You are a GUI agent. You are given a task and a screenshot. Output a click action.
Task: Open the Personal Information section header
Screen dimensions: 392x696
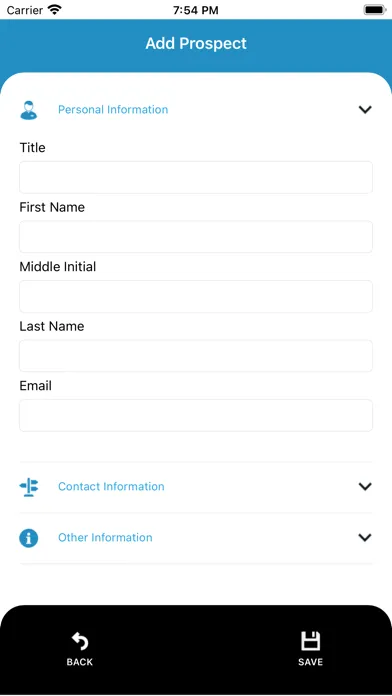[113, 110]
